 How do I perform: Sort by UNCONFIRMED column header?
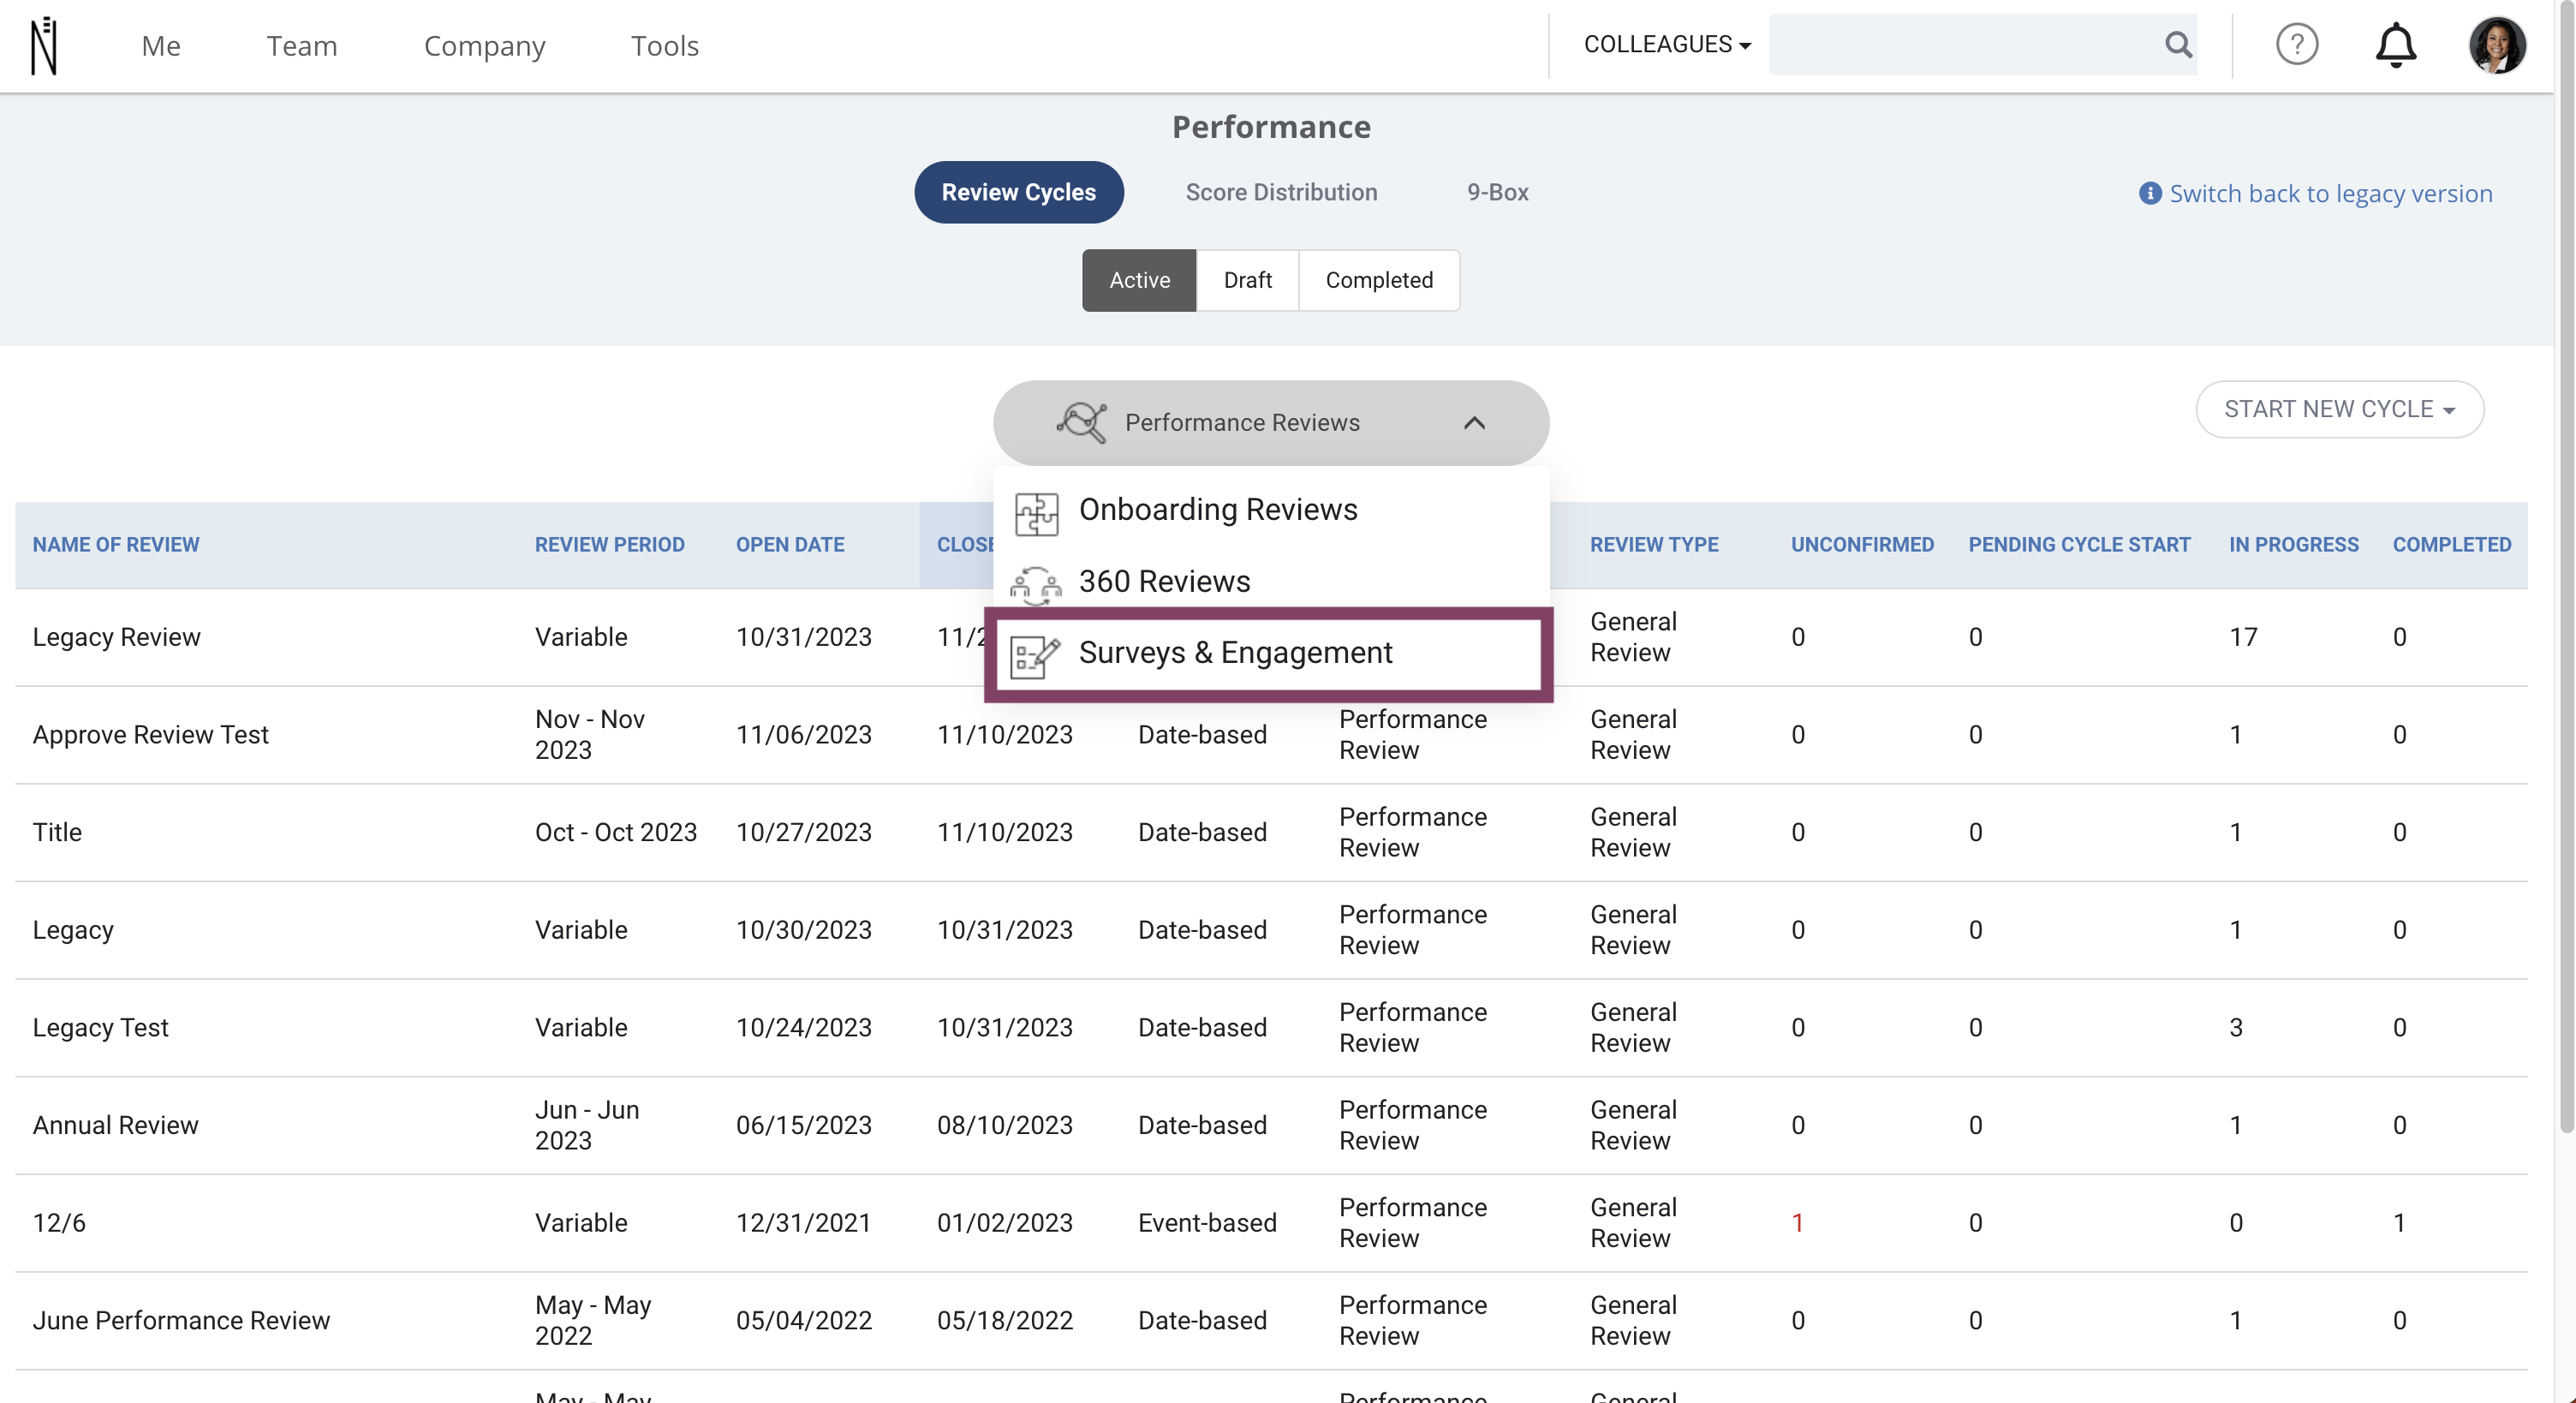[1862, 545]
